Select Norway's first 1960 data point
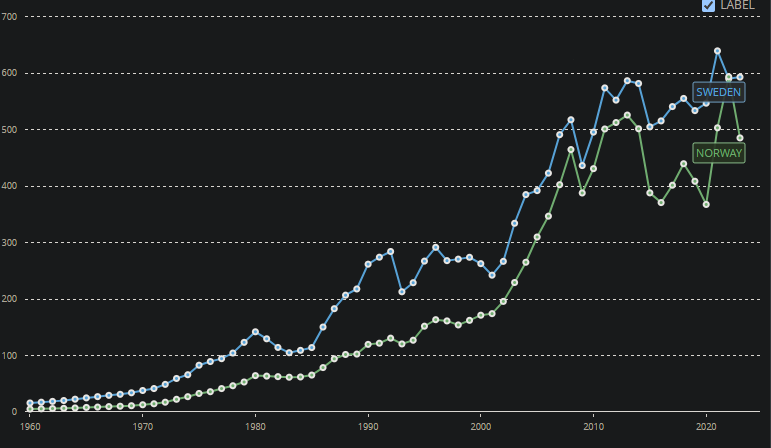Viewport: 771px width, 448px height. pos(30,409)
